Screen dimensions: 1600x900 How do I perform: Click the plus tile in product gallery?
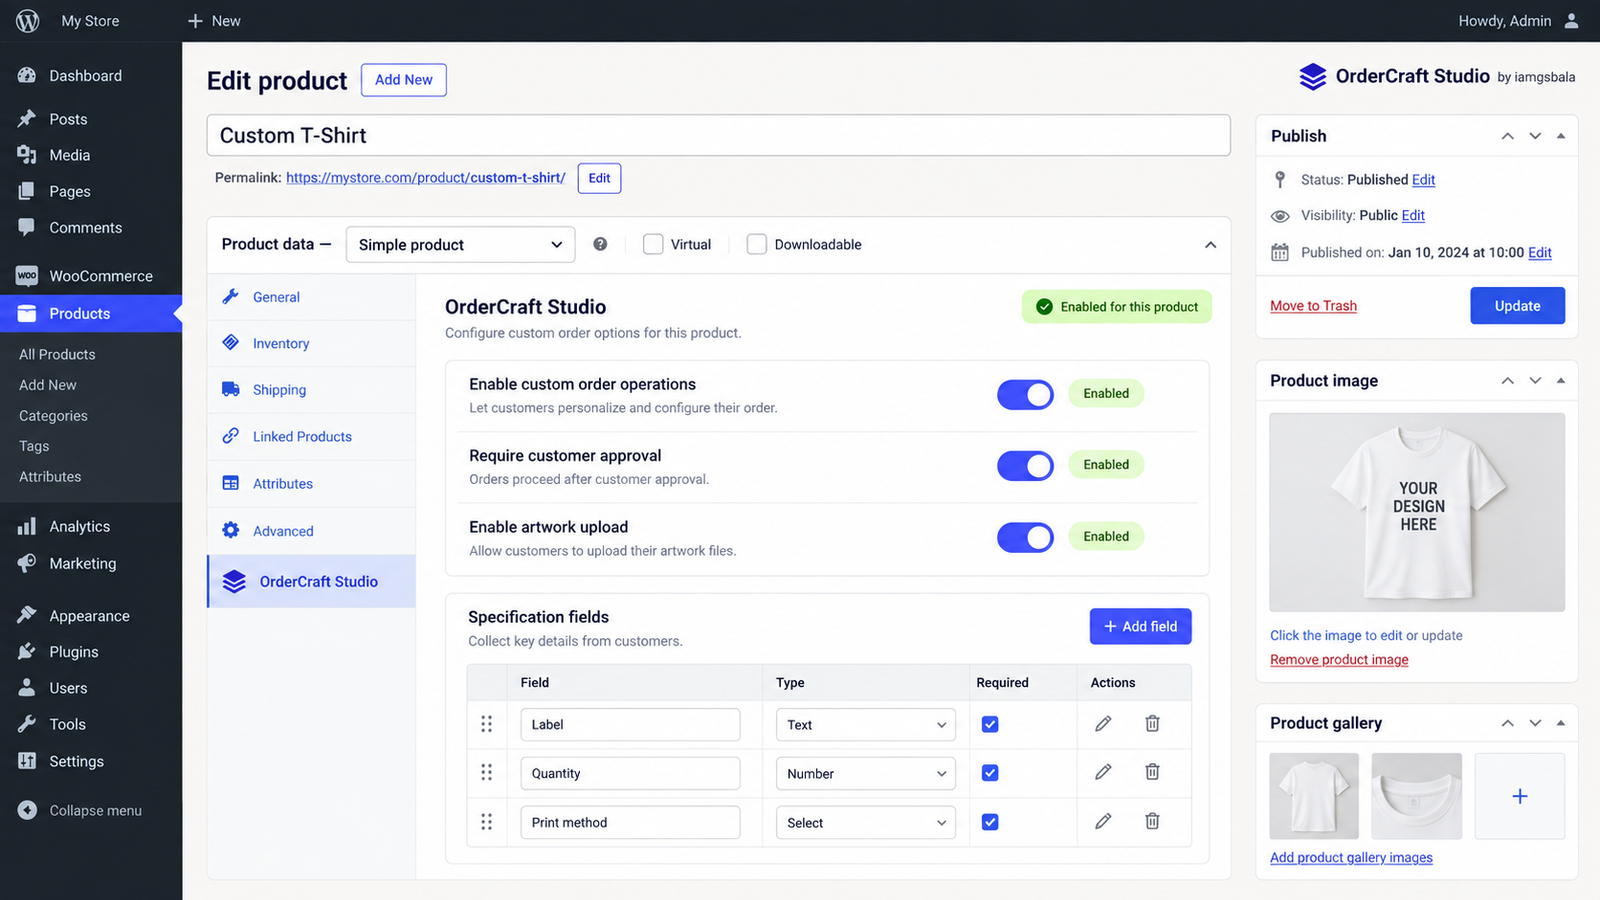(1520, 796)
